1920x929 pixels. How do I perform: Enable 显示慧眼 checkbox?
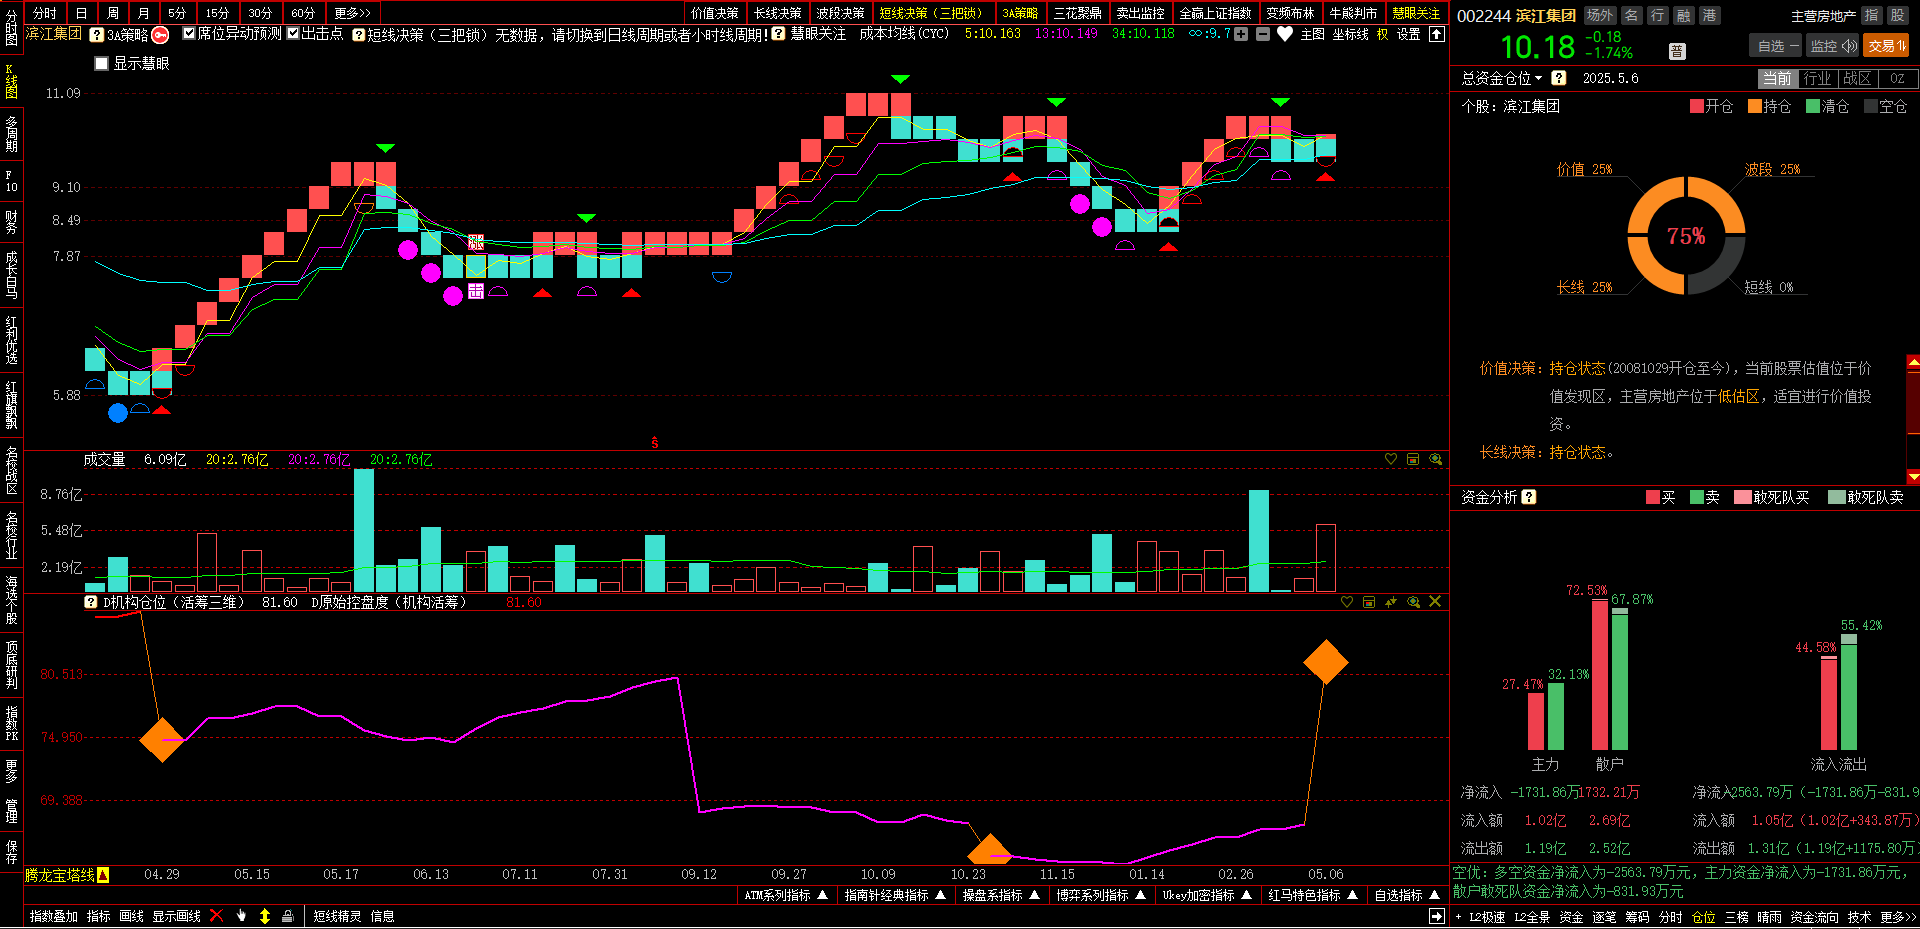point(101,63)
